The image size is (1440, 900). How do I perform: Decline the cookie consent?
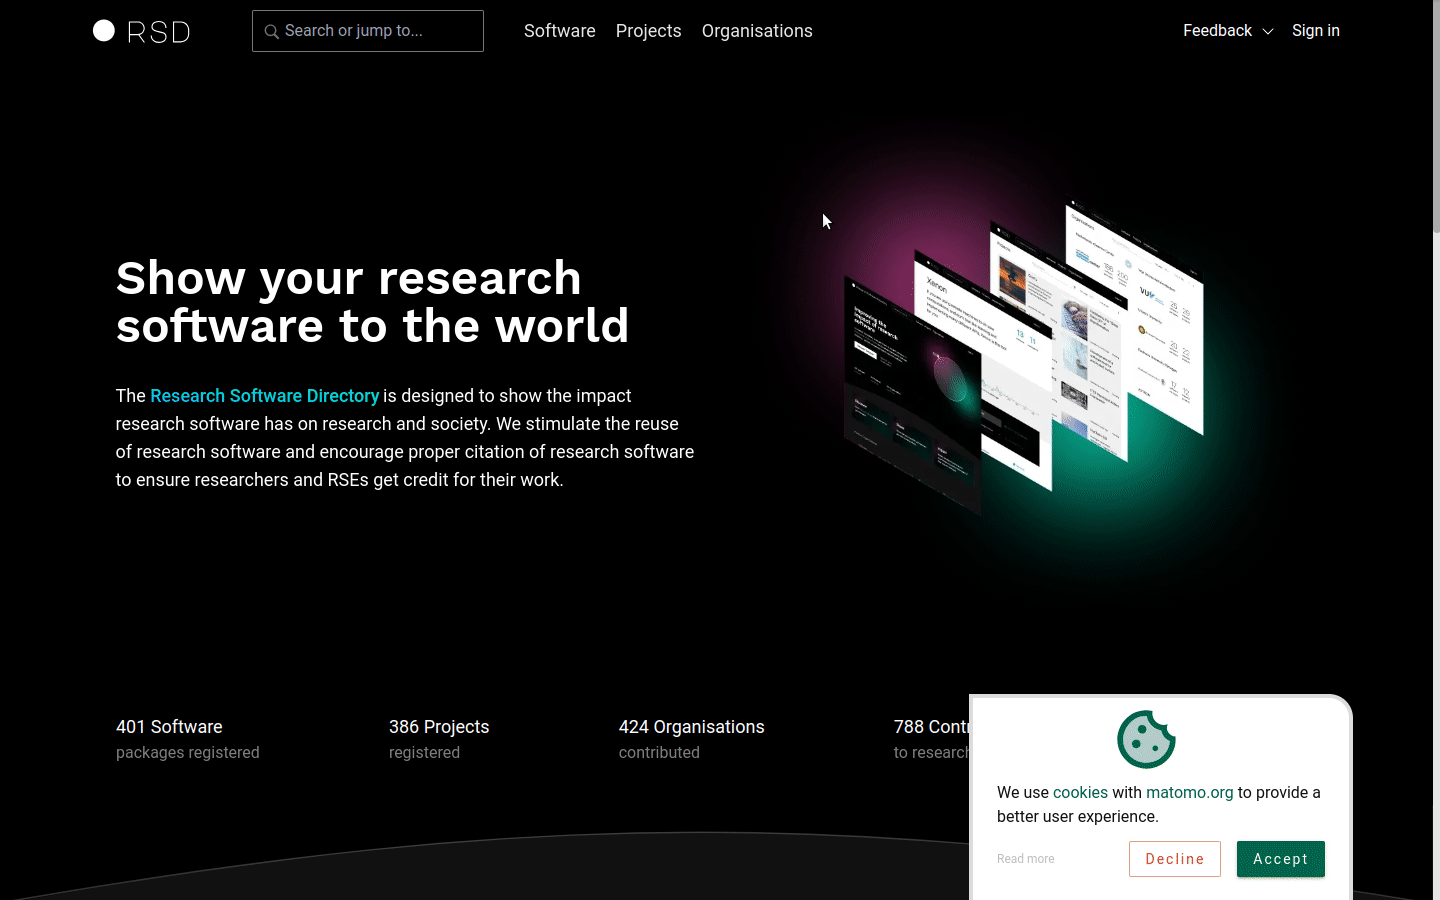tap(1174, 859)
